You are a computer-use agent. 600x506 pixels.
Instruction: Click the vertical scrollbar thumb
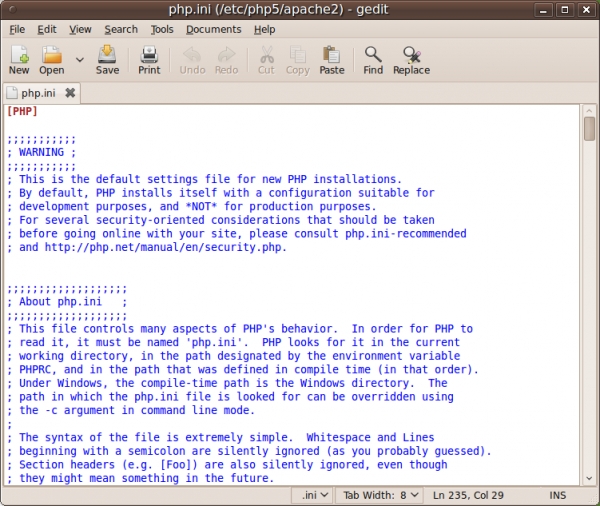pos(589,129)
